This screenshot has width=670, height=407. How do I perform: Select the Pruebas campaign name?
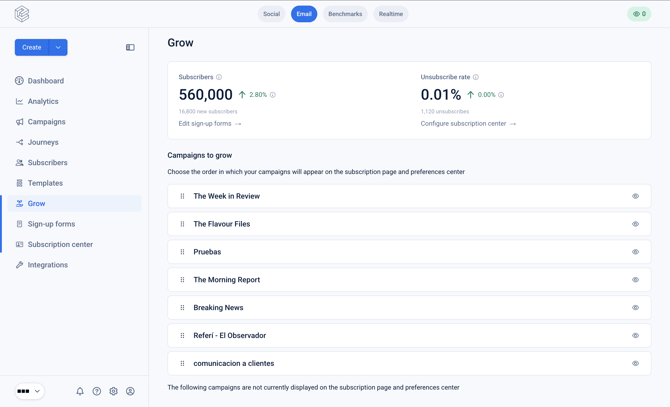click(x=207, y=252)
